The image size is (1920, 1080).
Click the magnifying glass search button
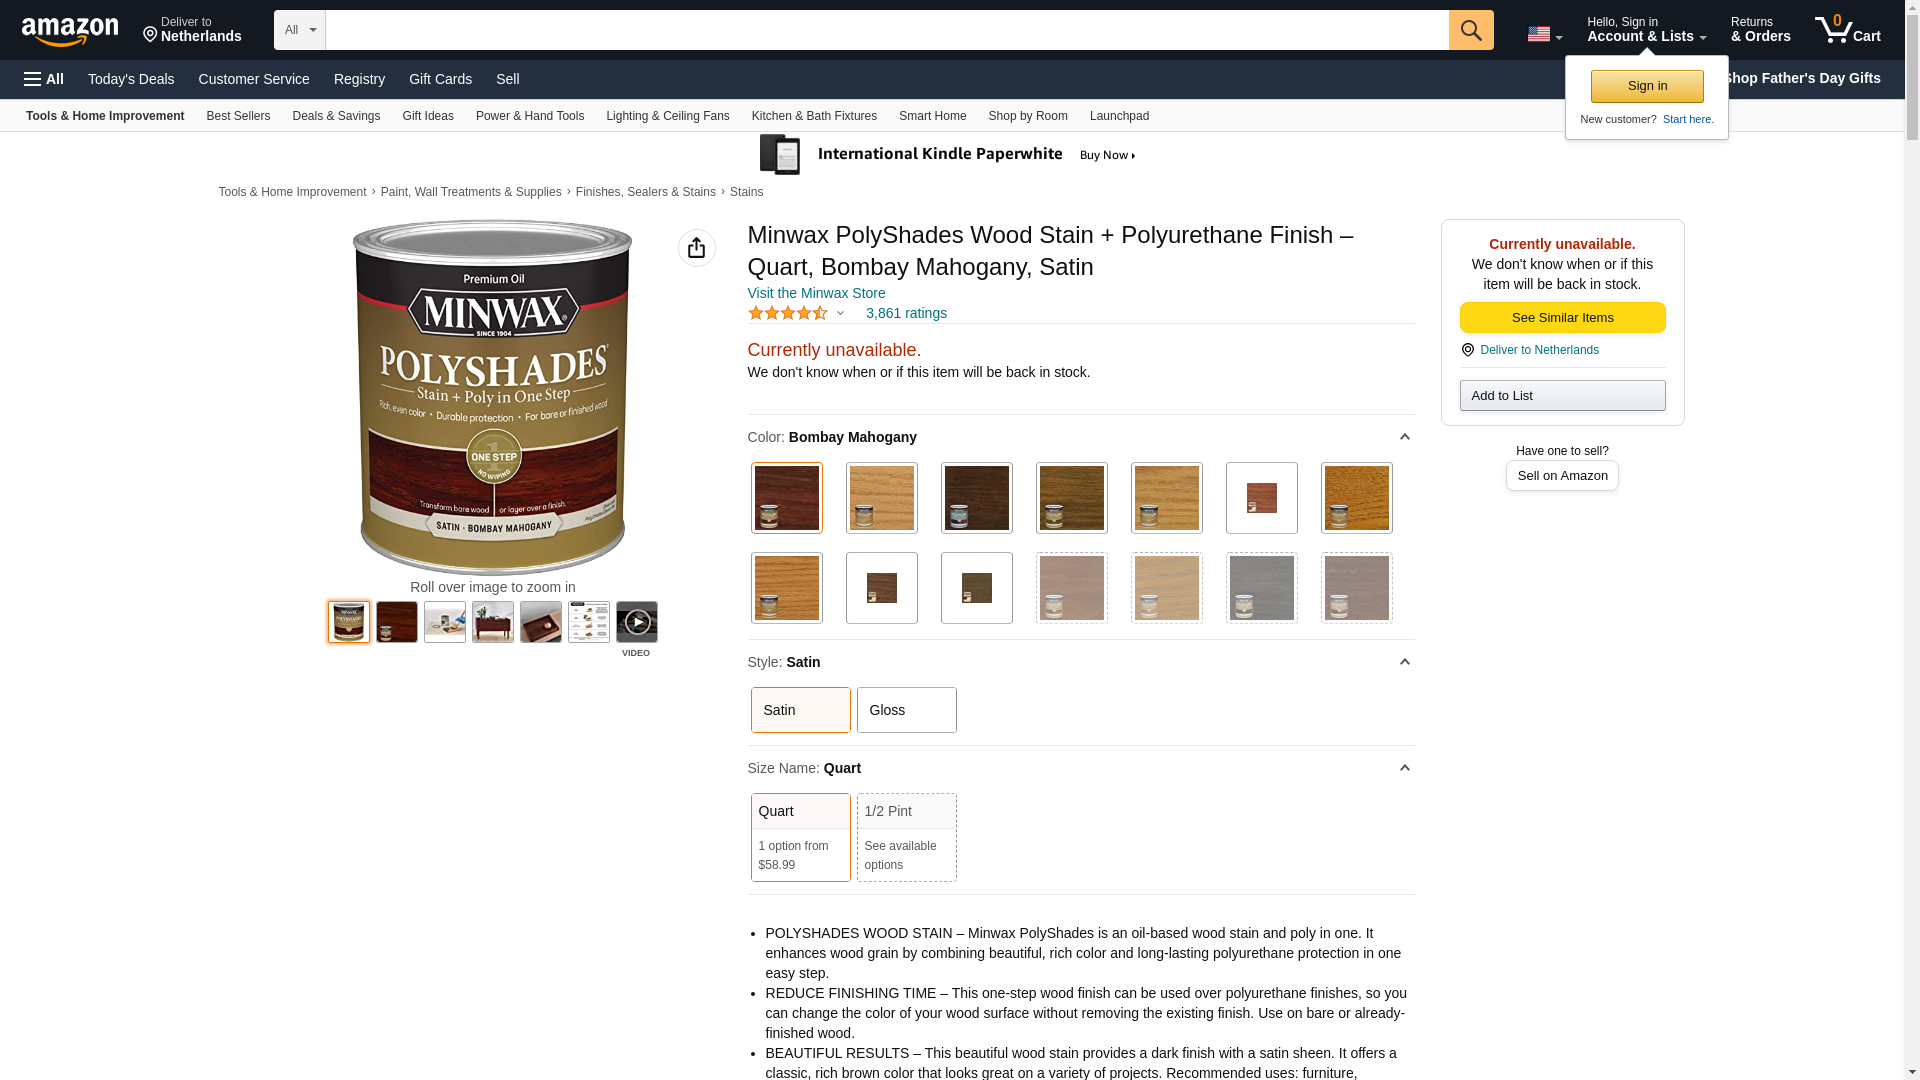click(x=1470, y=30)
